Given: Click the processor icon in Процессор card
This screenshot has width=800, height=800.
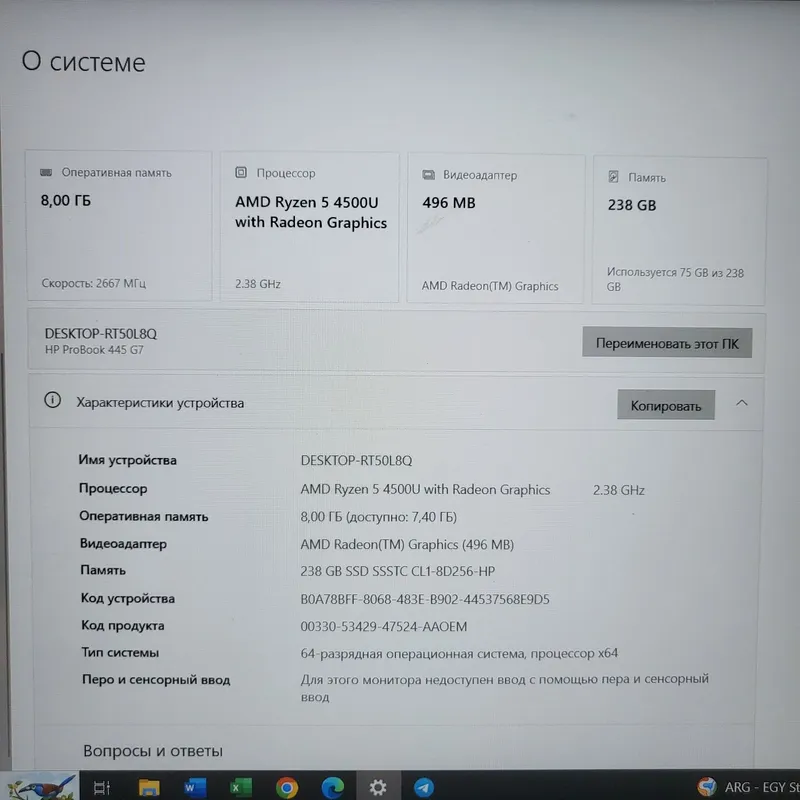Looking at the screenshot, I should pyautogui.click(x=241, y=172).
